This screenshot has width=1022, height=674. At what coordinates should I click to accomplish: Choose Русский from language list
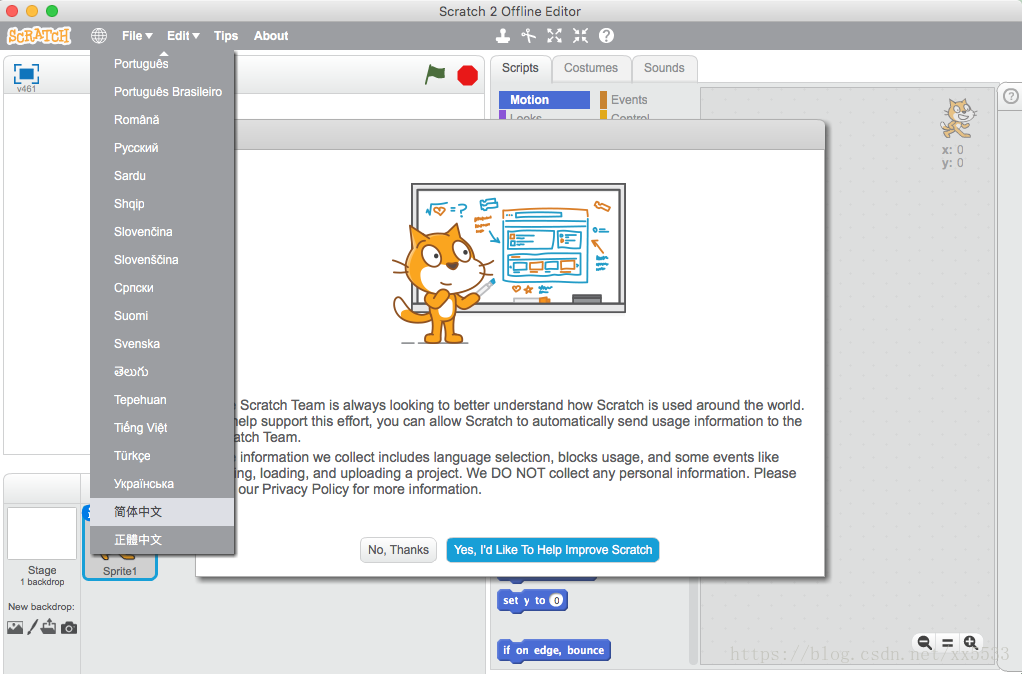[x=162, y=148]
